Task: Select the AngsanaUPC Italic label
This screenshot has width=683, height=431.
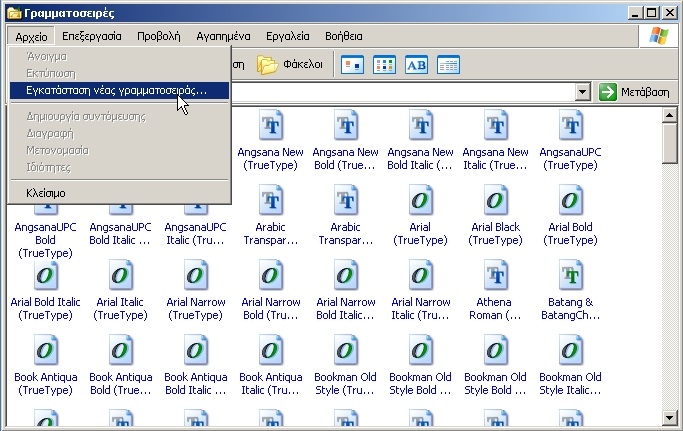Action: coord(195,234)
